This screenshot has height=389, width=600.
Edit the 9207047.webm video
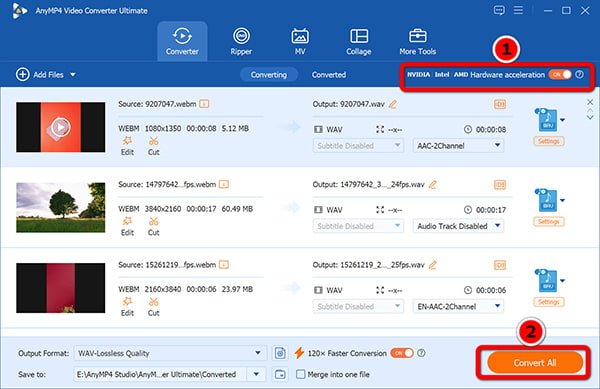(127, 146)
